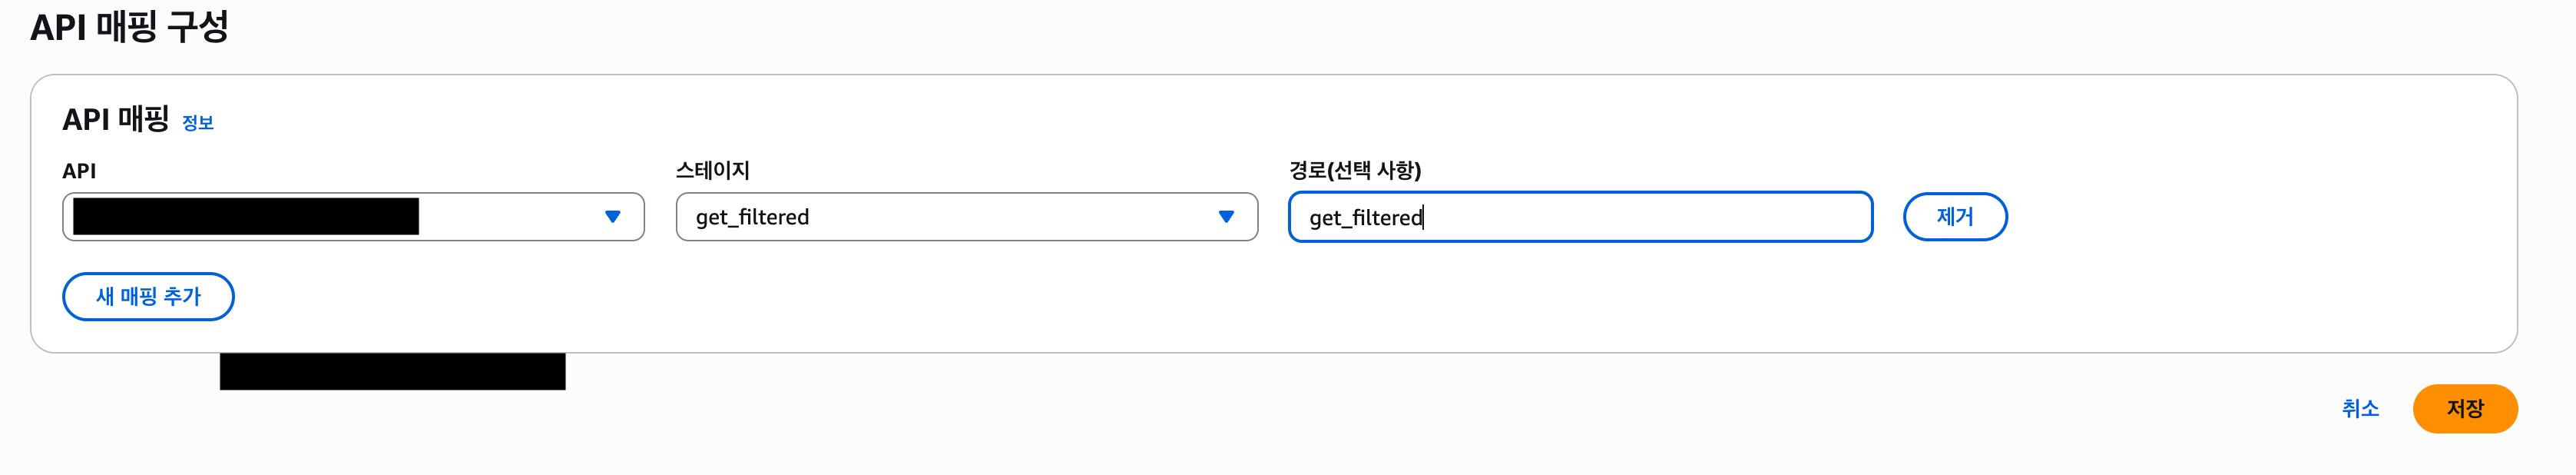2576x475 pixels.
Task: Click the black redacted bar below panel
Action: pyautogui.click(x=392, y=372)
